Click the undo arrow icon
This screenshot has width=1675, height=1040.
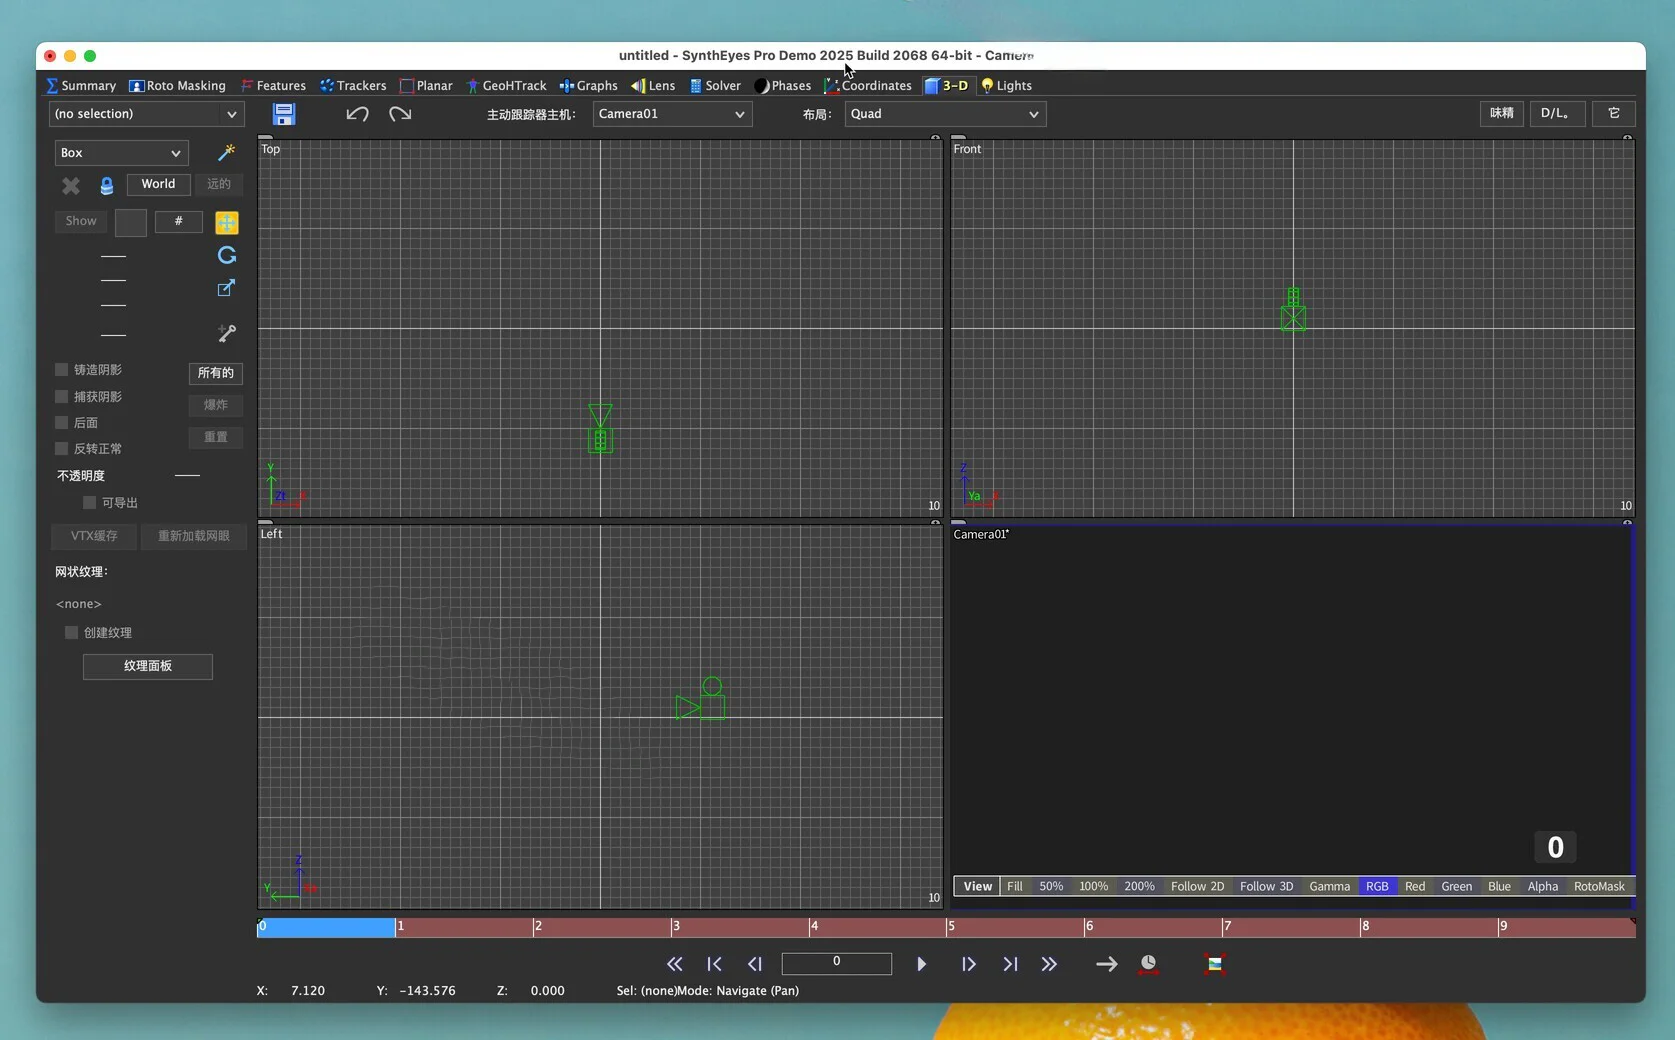point(357,114)
